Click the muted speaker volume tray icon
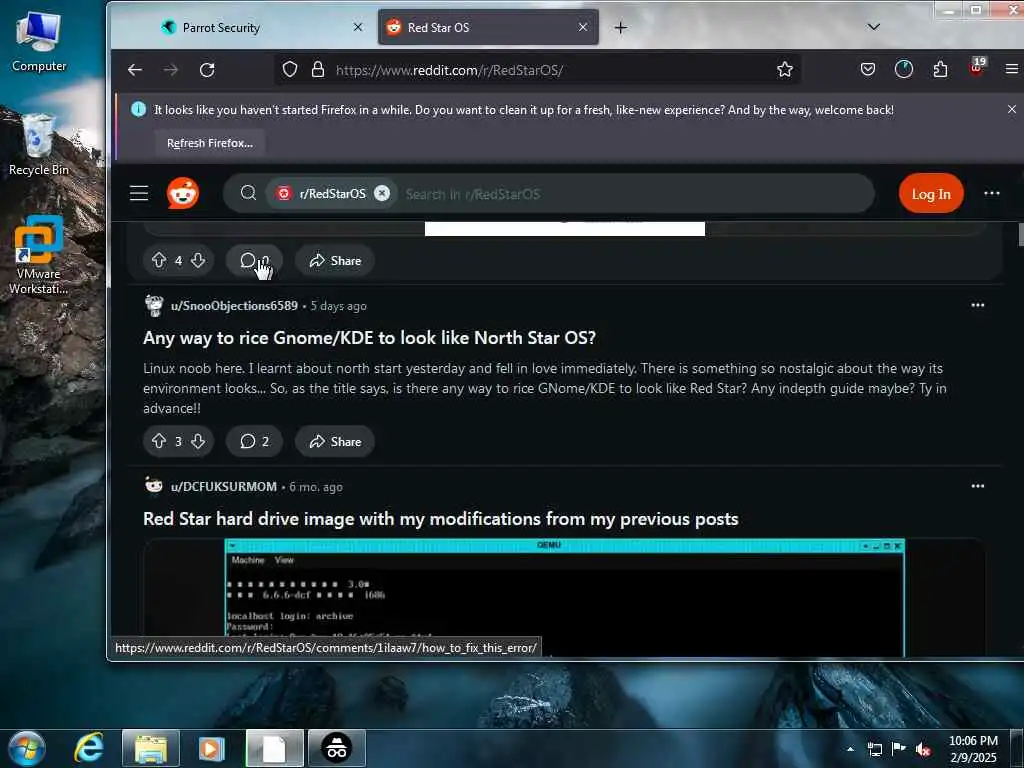The height and width of the screenshot is (768, 1024). 923,749
